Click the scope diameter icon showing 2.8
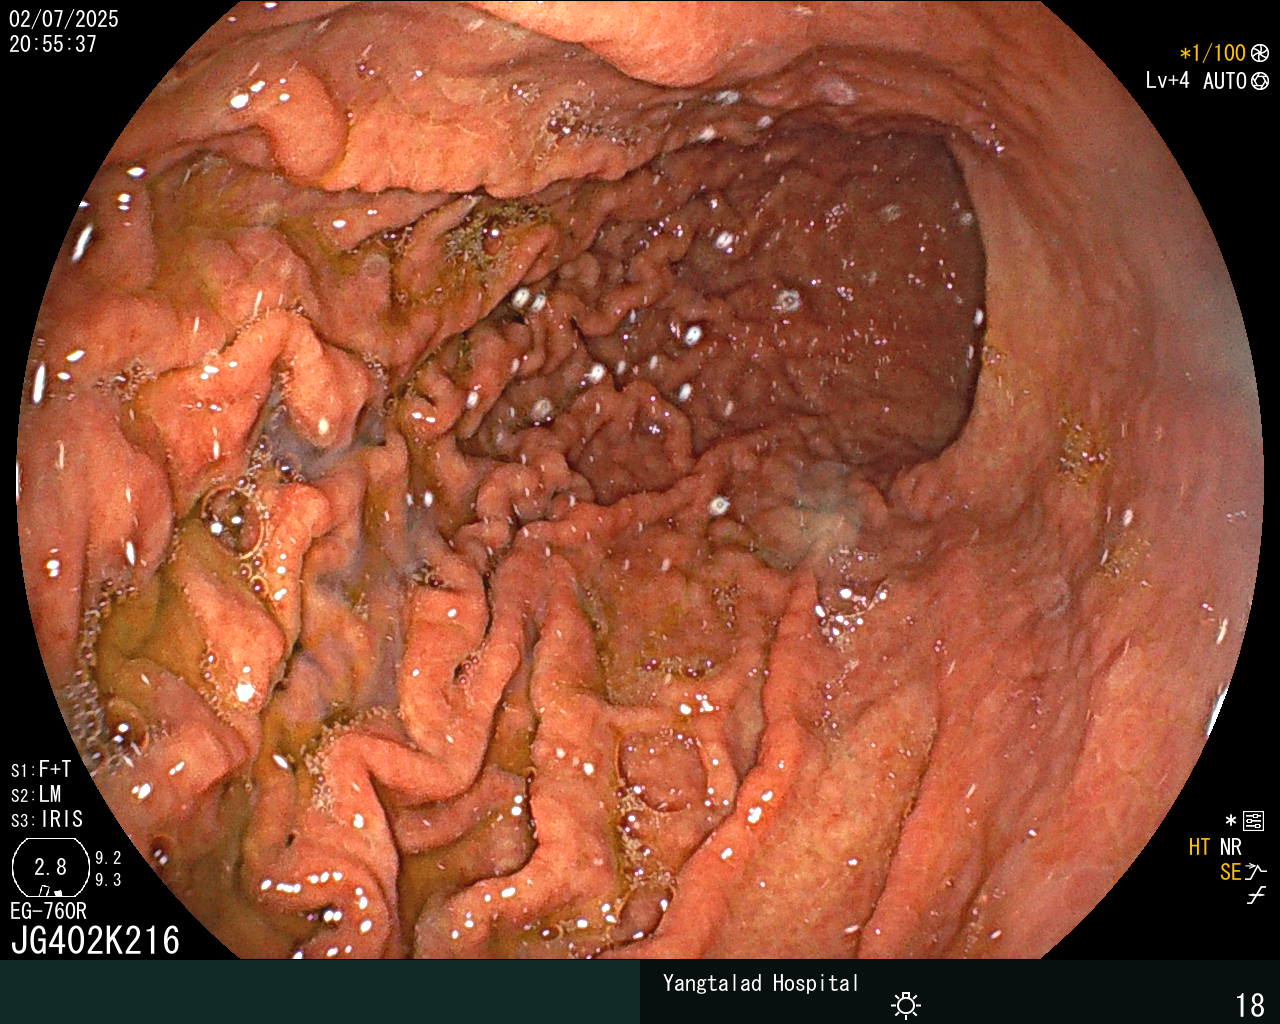This screenshot has width=1280, height=1024. (50, 866)
